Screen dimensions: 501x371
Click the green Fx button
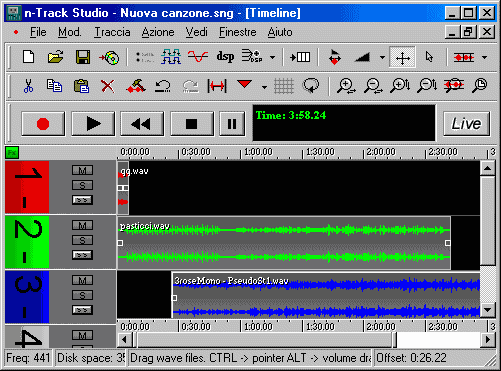point(12,153)
